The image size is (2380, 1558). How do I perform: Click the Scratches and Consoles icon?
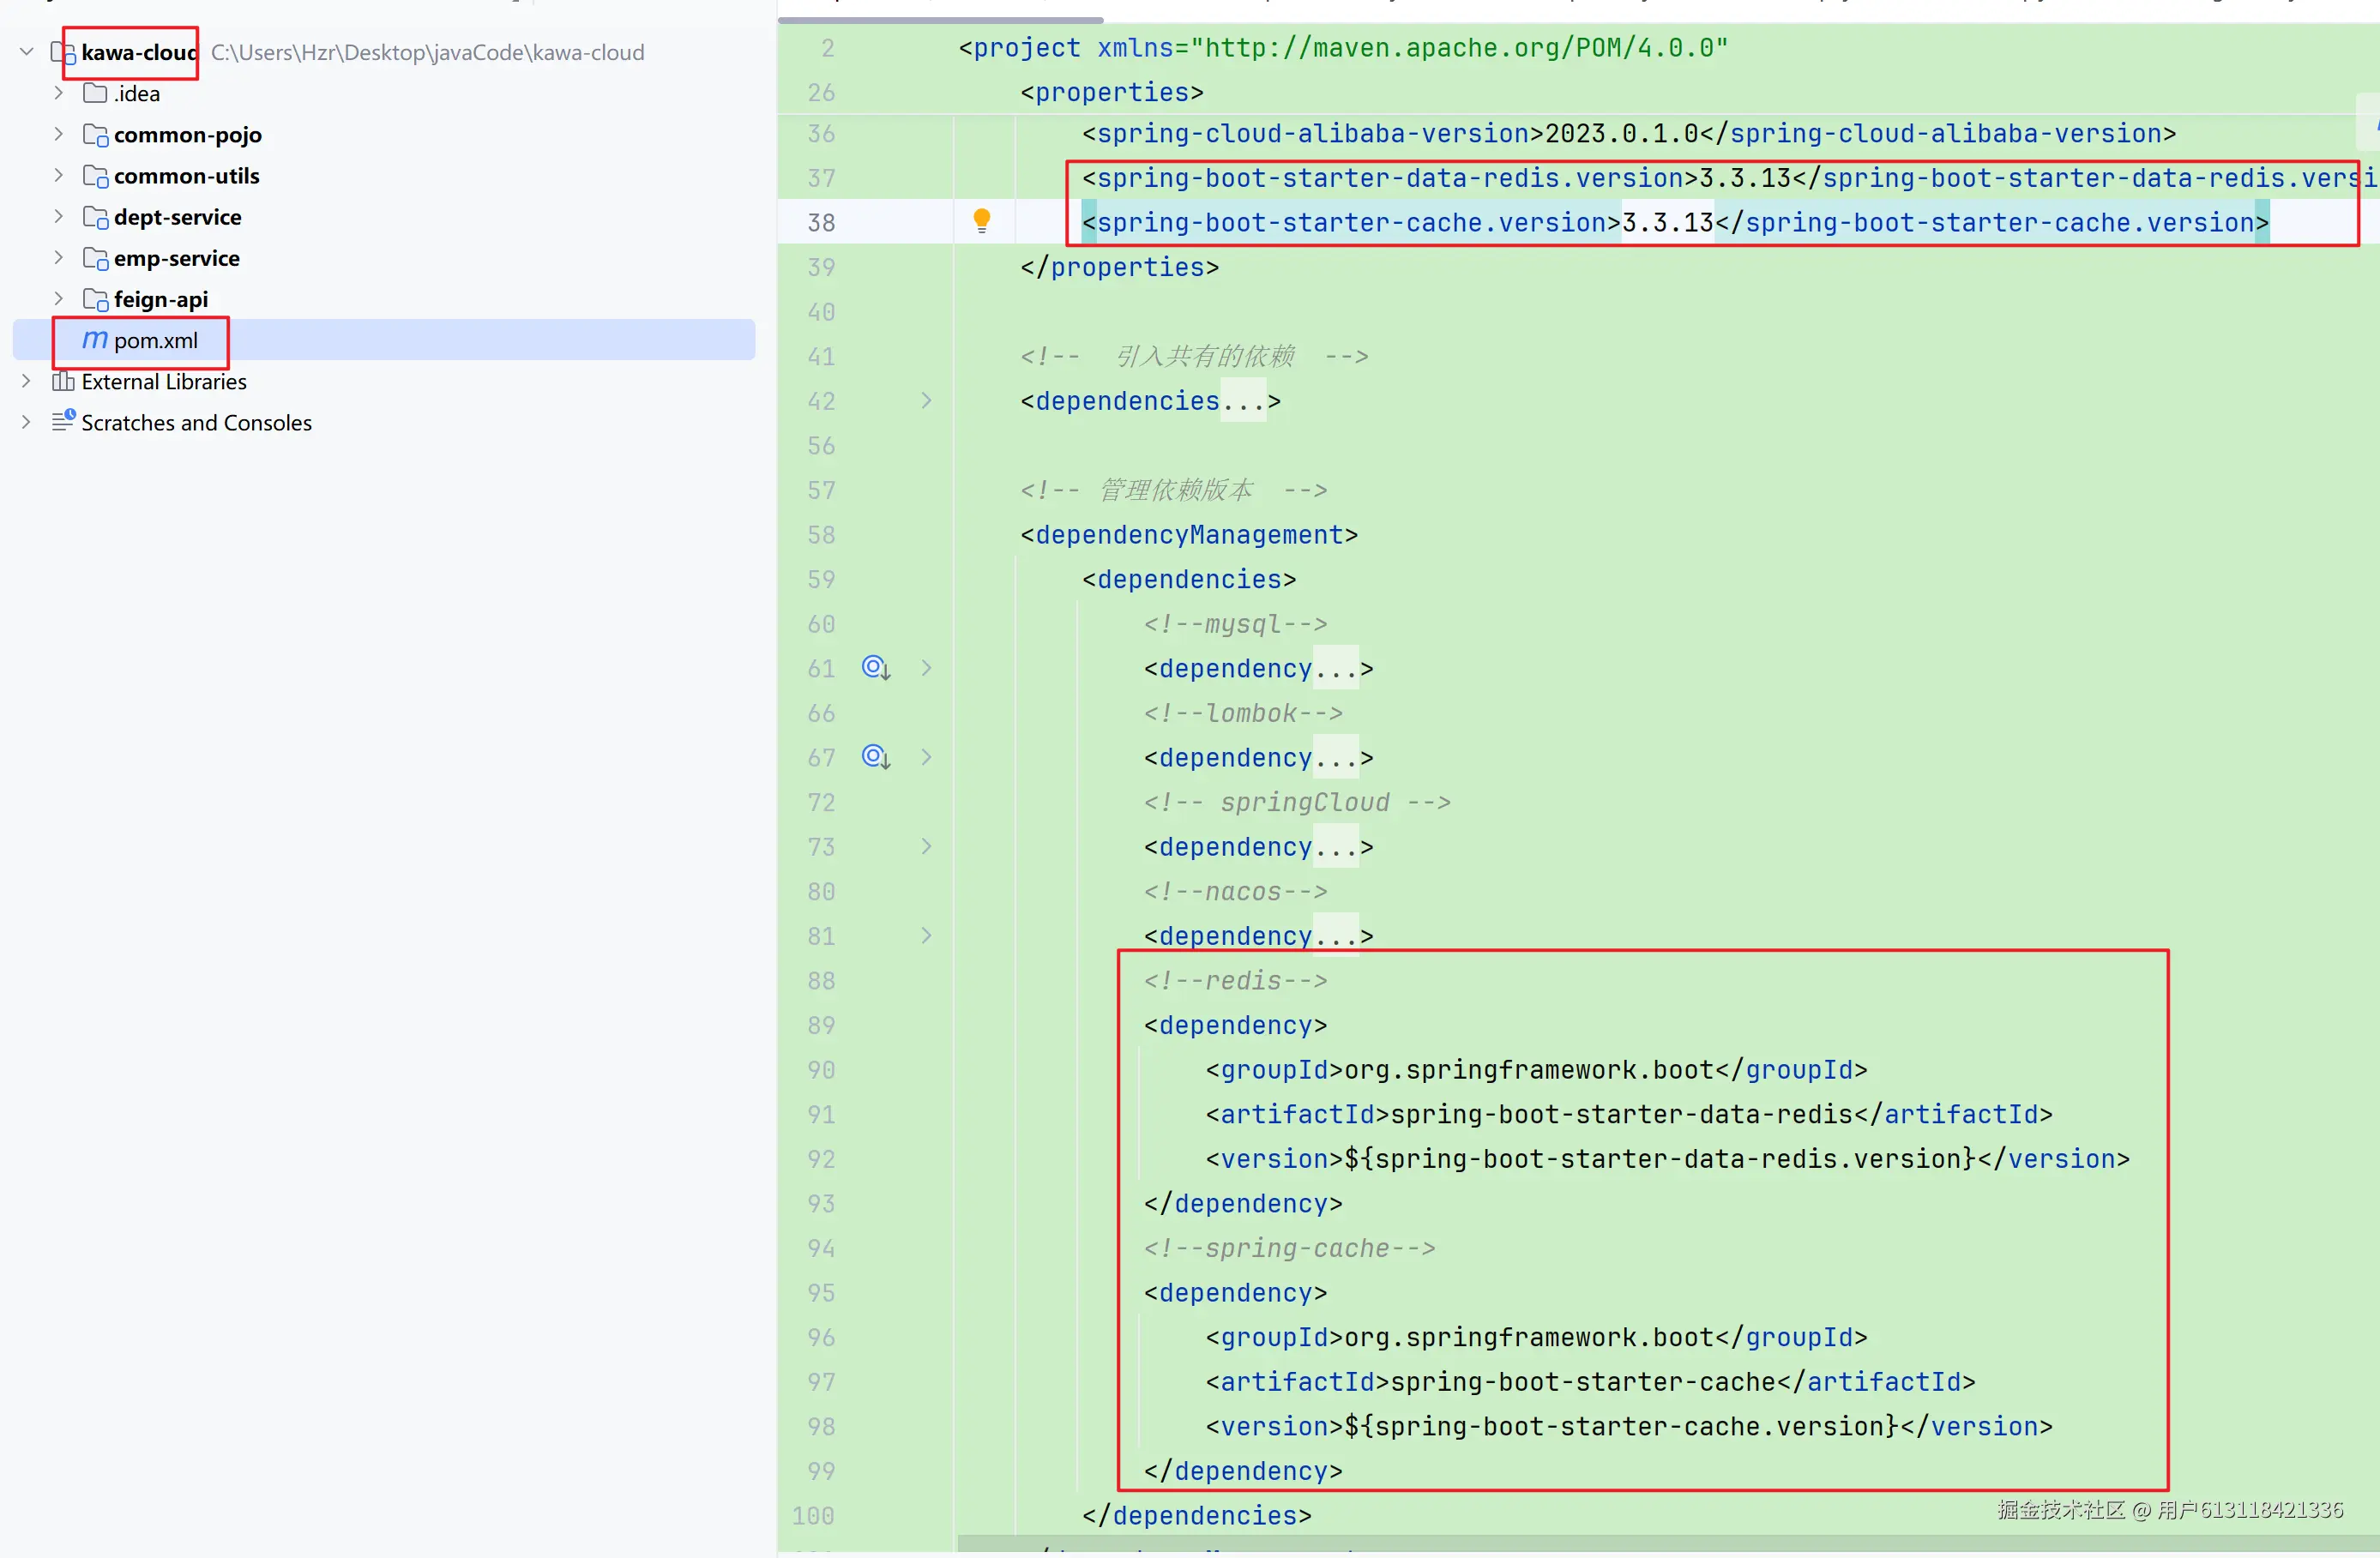tap(63, 421)
